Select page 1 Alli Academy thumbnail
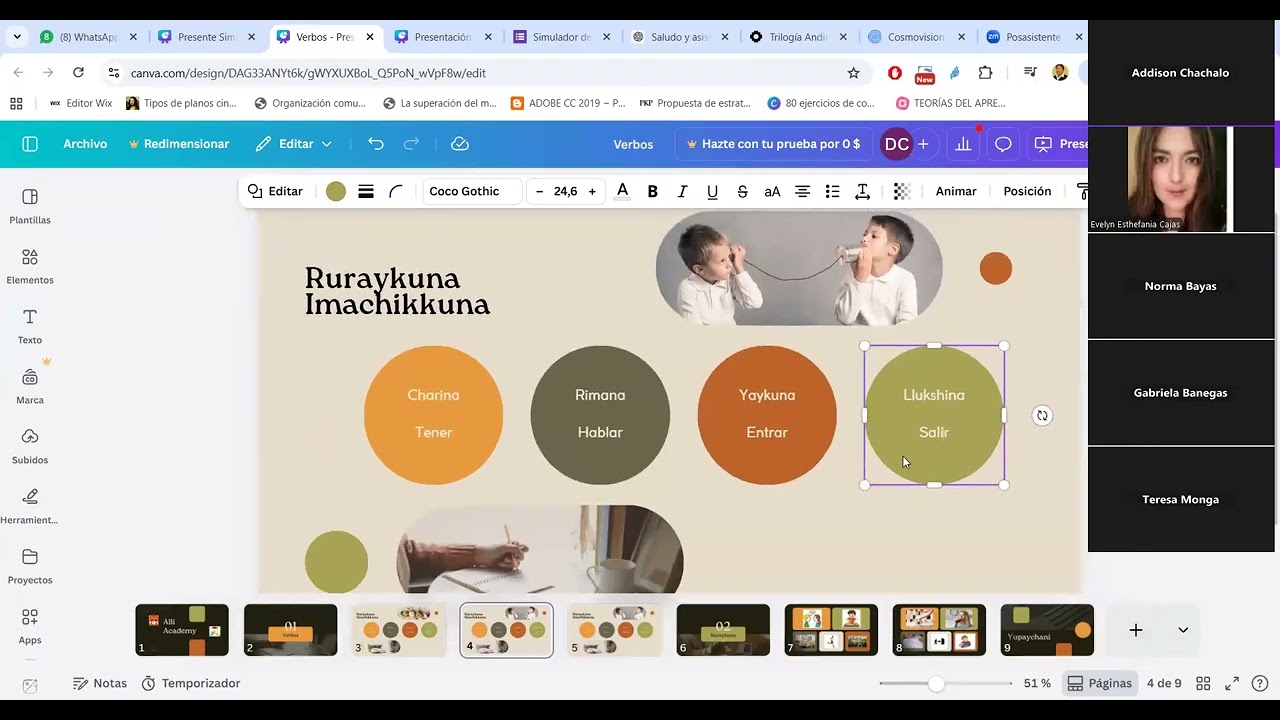1280x720 pixels. (x=182, y=630)
